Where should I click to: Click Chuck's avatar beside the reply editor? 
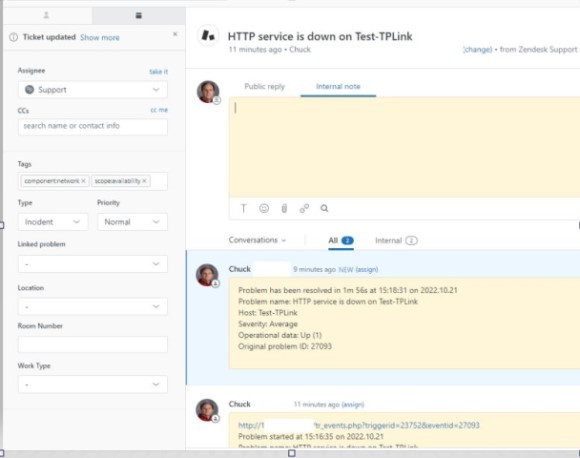pos(208,92)
